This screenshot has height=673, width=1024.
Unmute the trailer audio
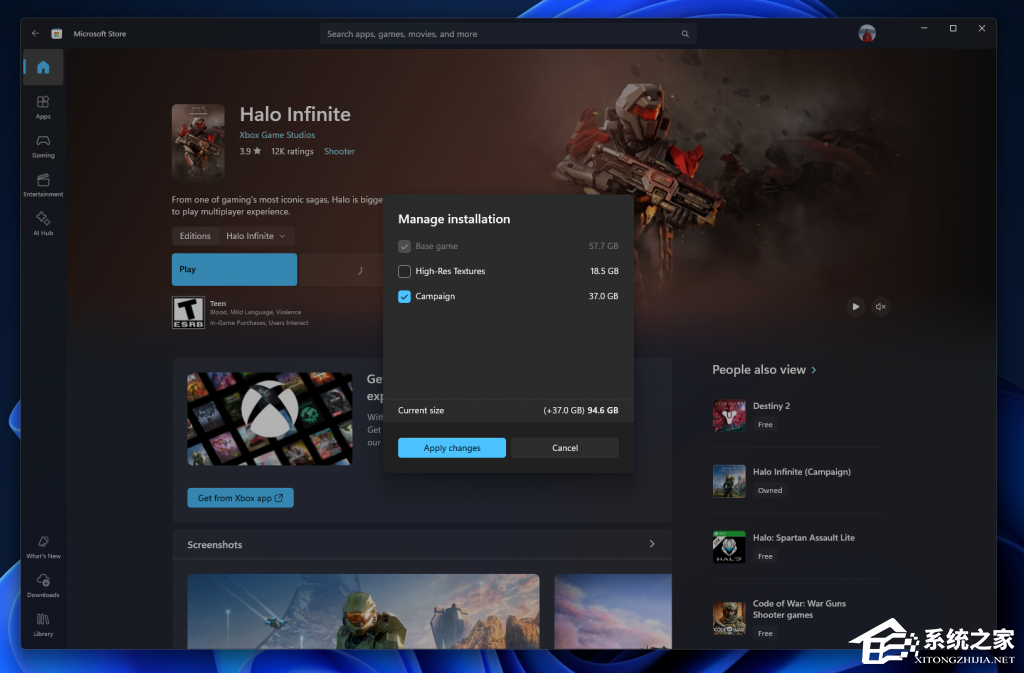point(880,306)
